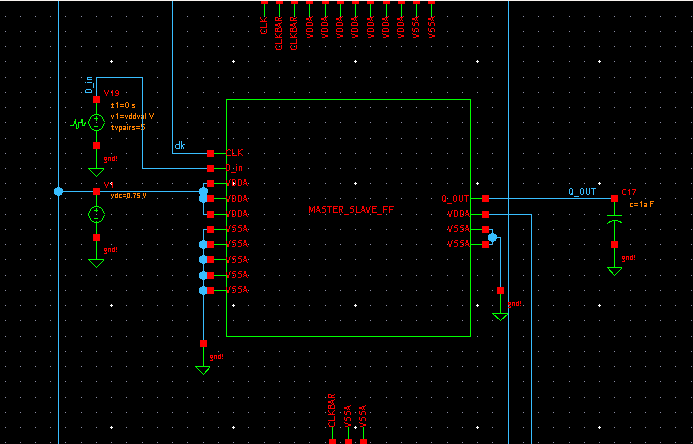Click the 'v1=vddval V' parameter text
This screenshot has width=693, height=444.
(132, 117)
